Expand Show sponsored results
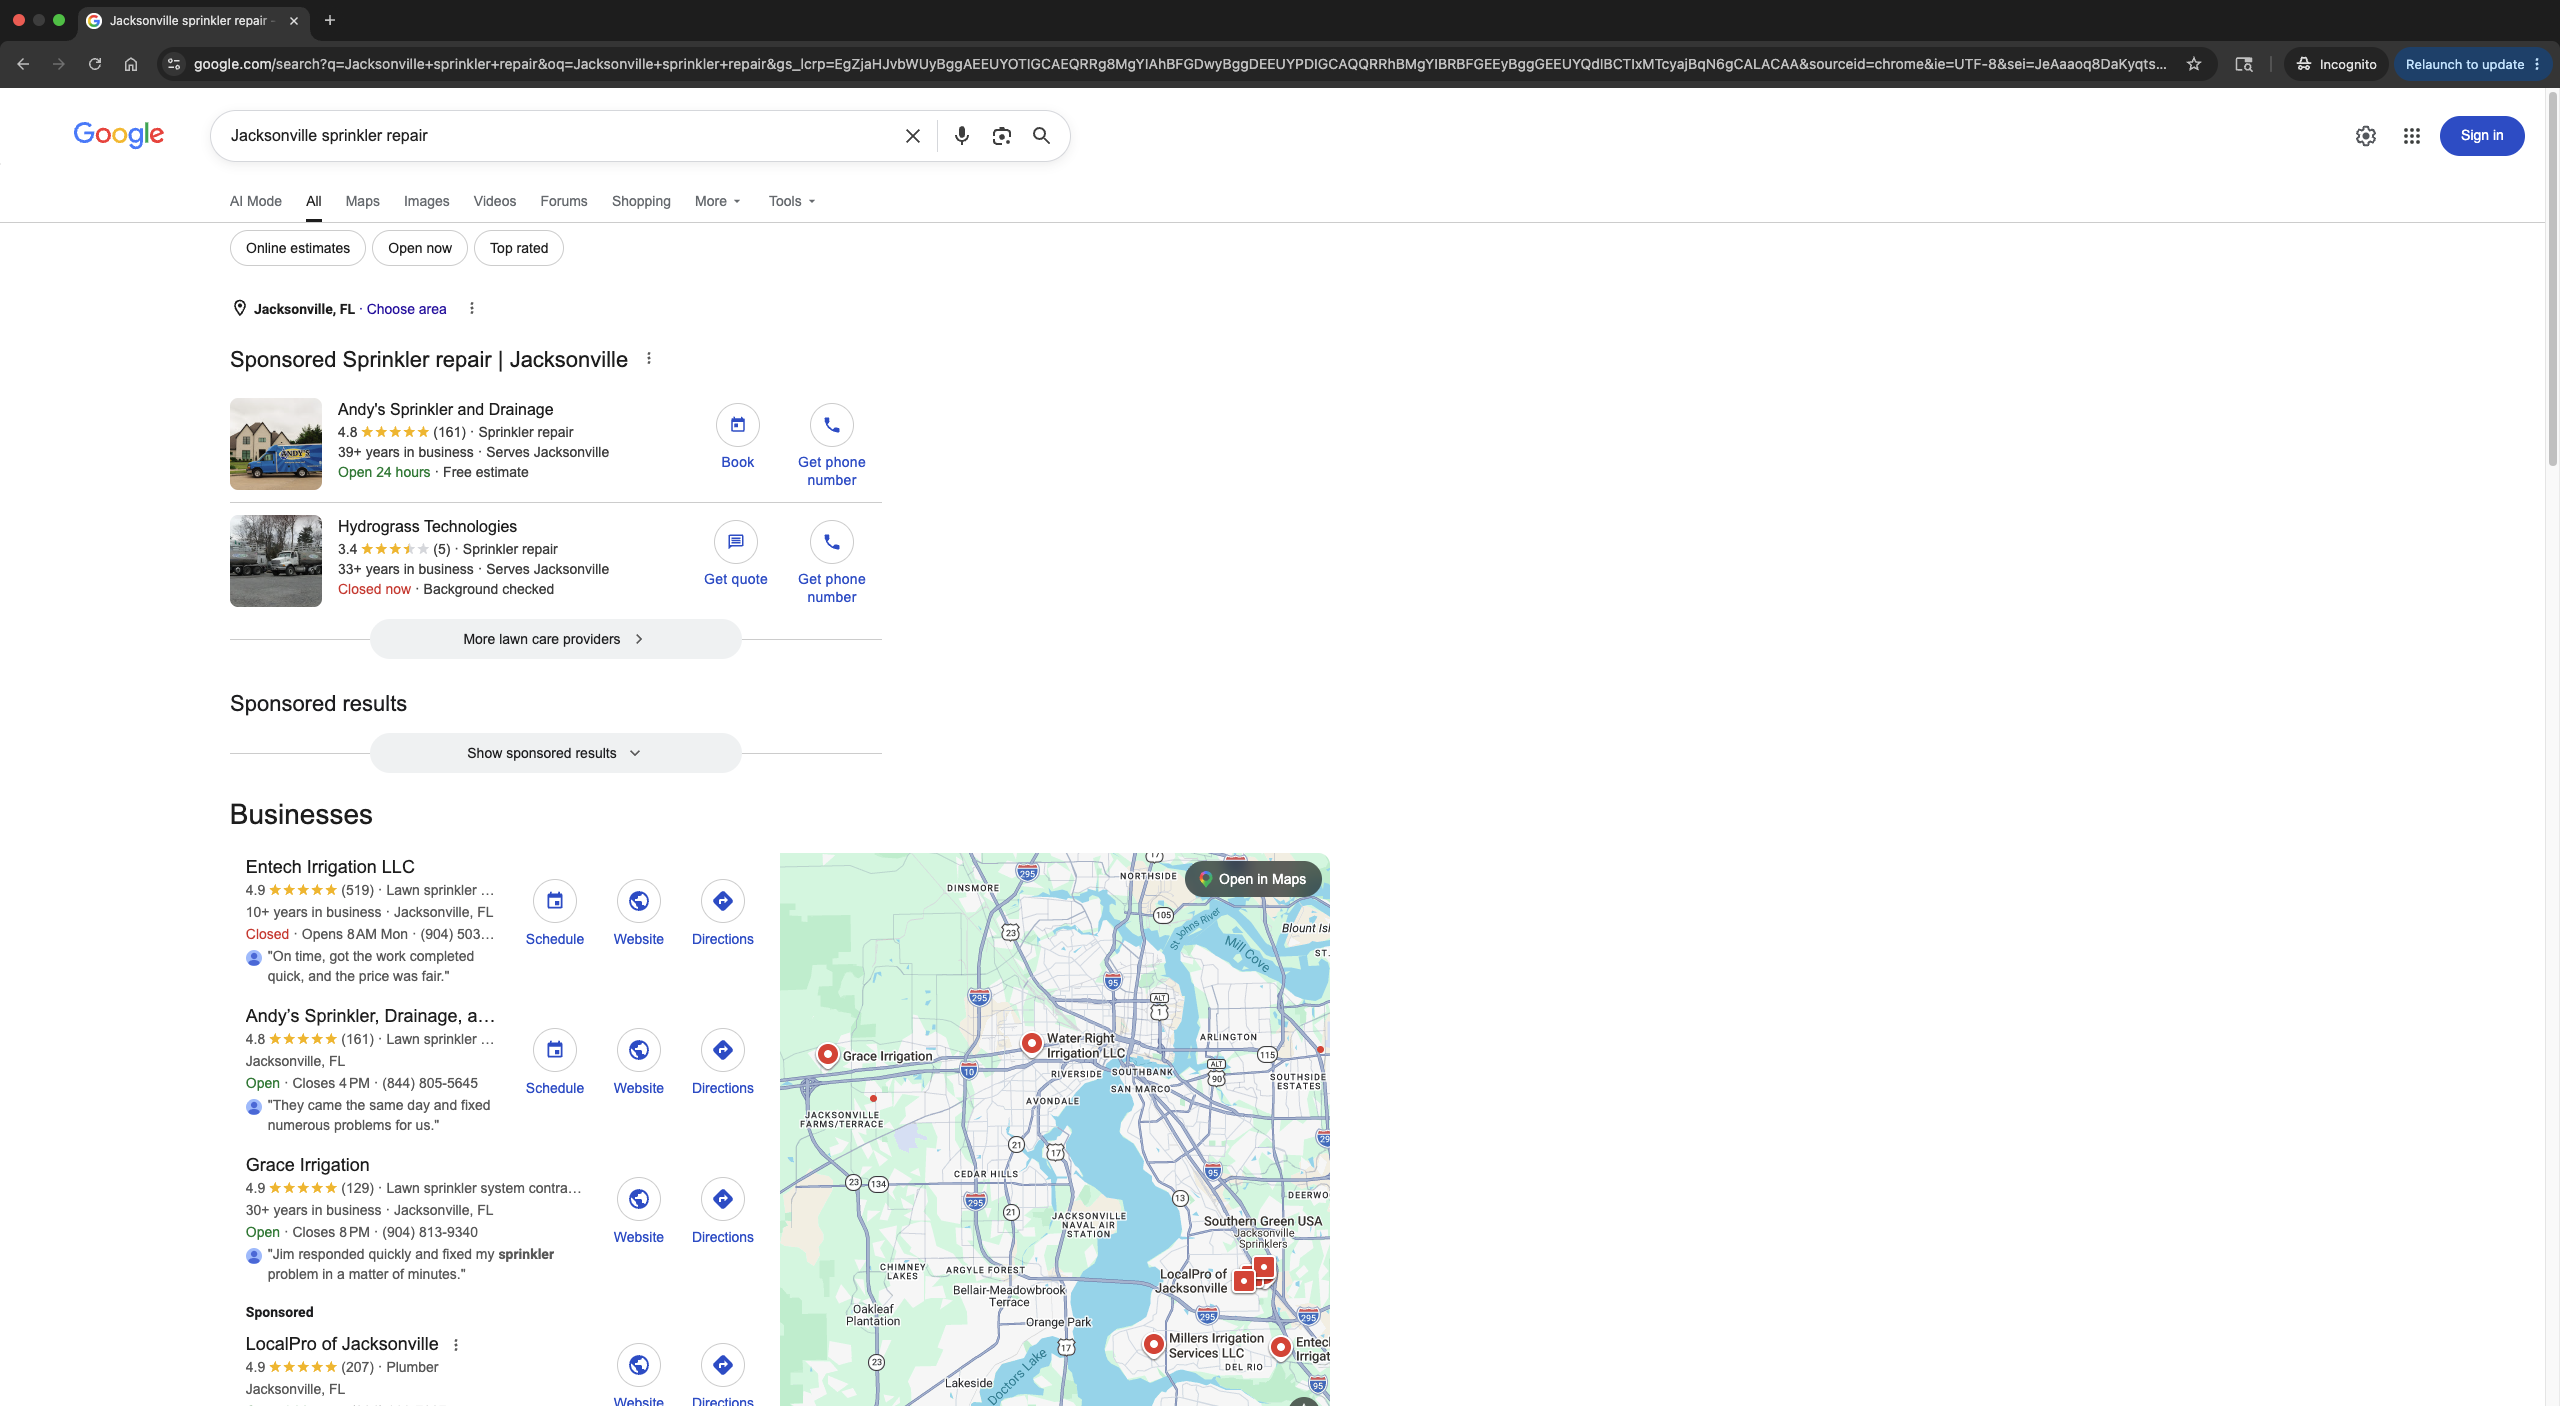Image resolution: width=2560 pixels, height=1406 pixels. tap(555, 753)
